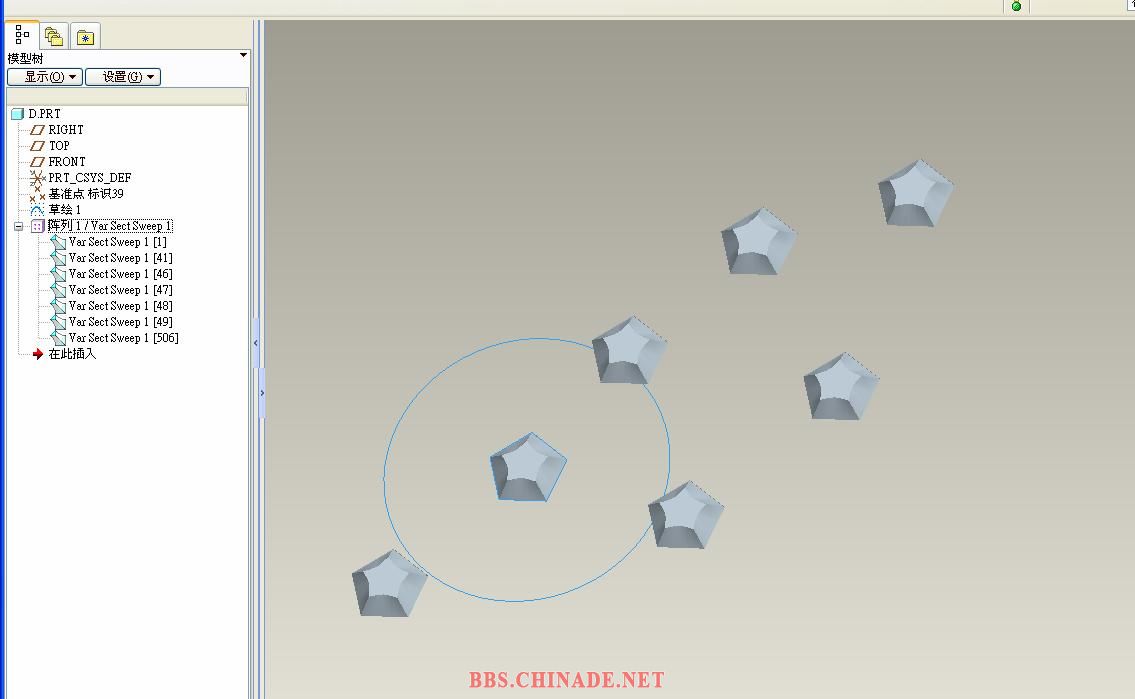
Task: Switch to the Model Tree tab icon
Action: (22, 35)
